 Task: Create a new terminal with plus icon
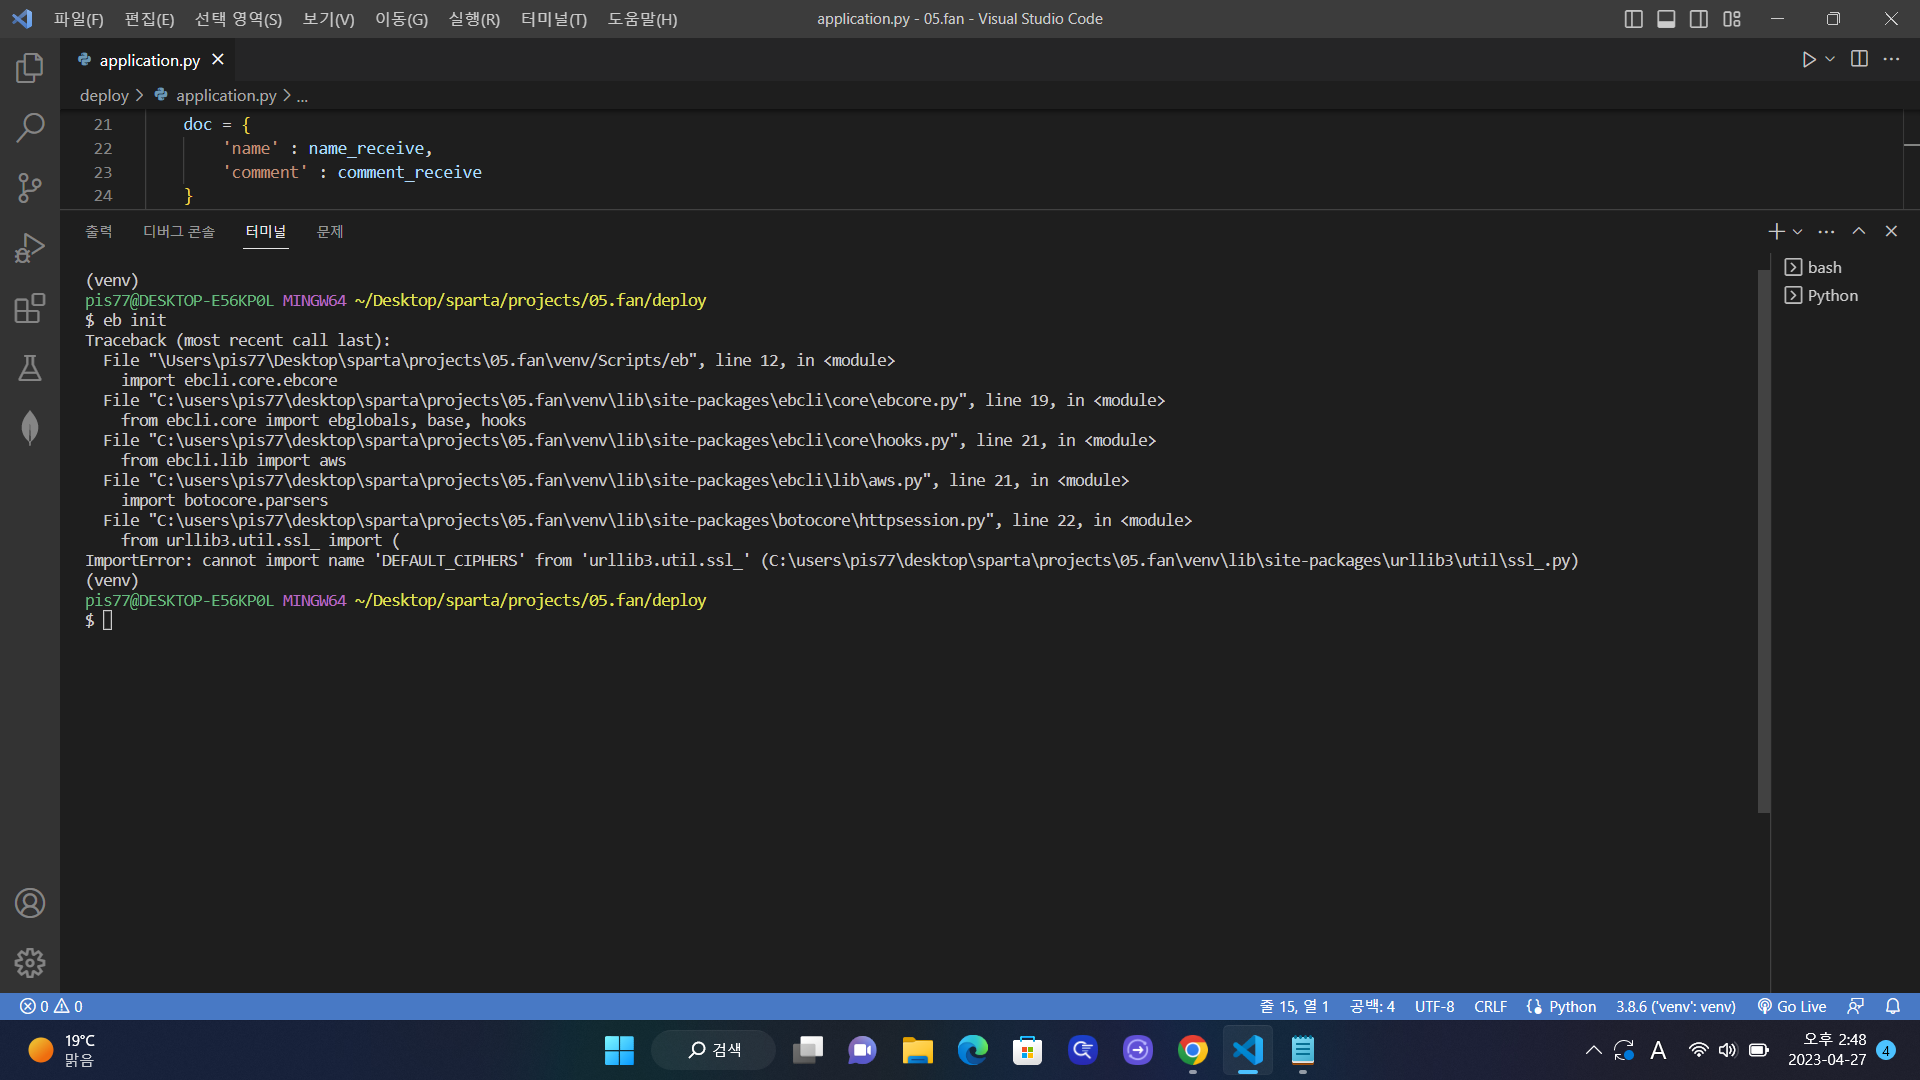[x=1776, y=232]
